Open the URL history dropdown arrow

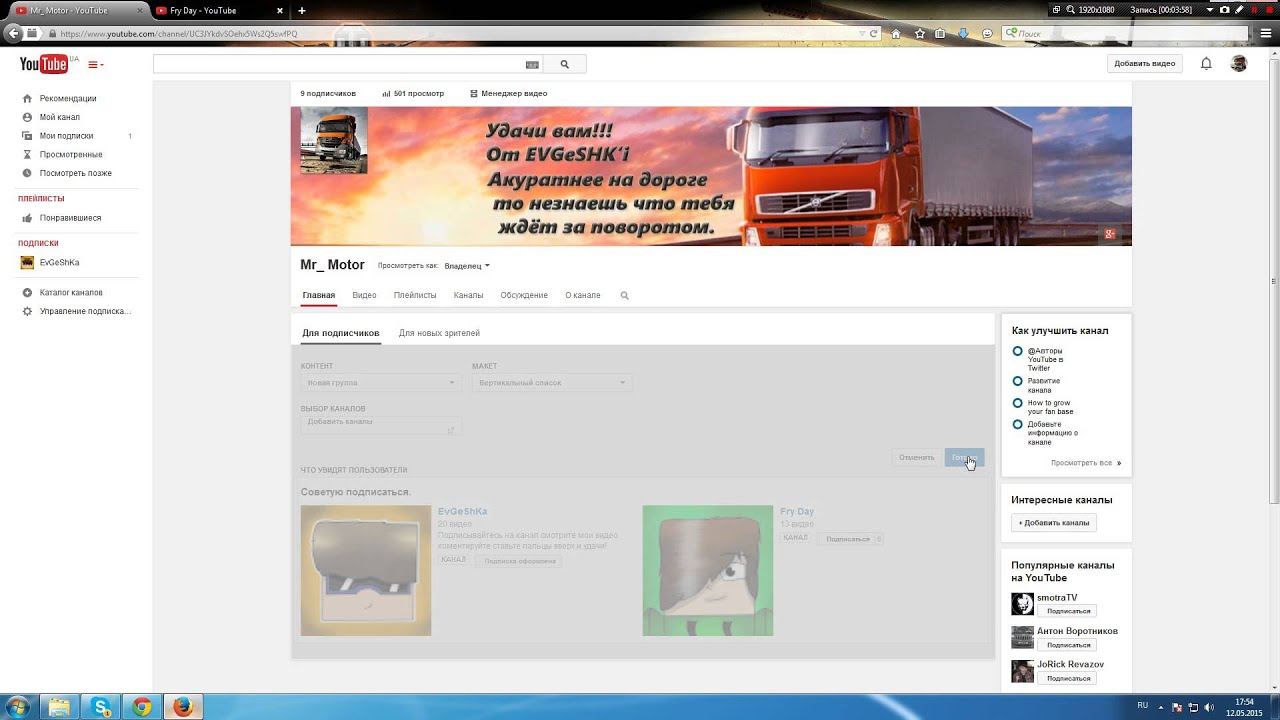click(862, 33)
